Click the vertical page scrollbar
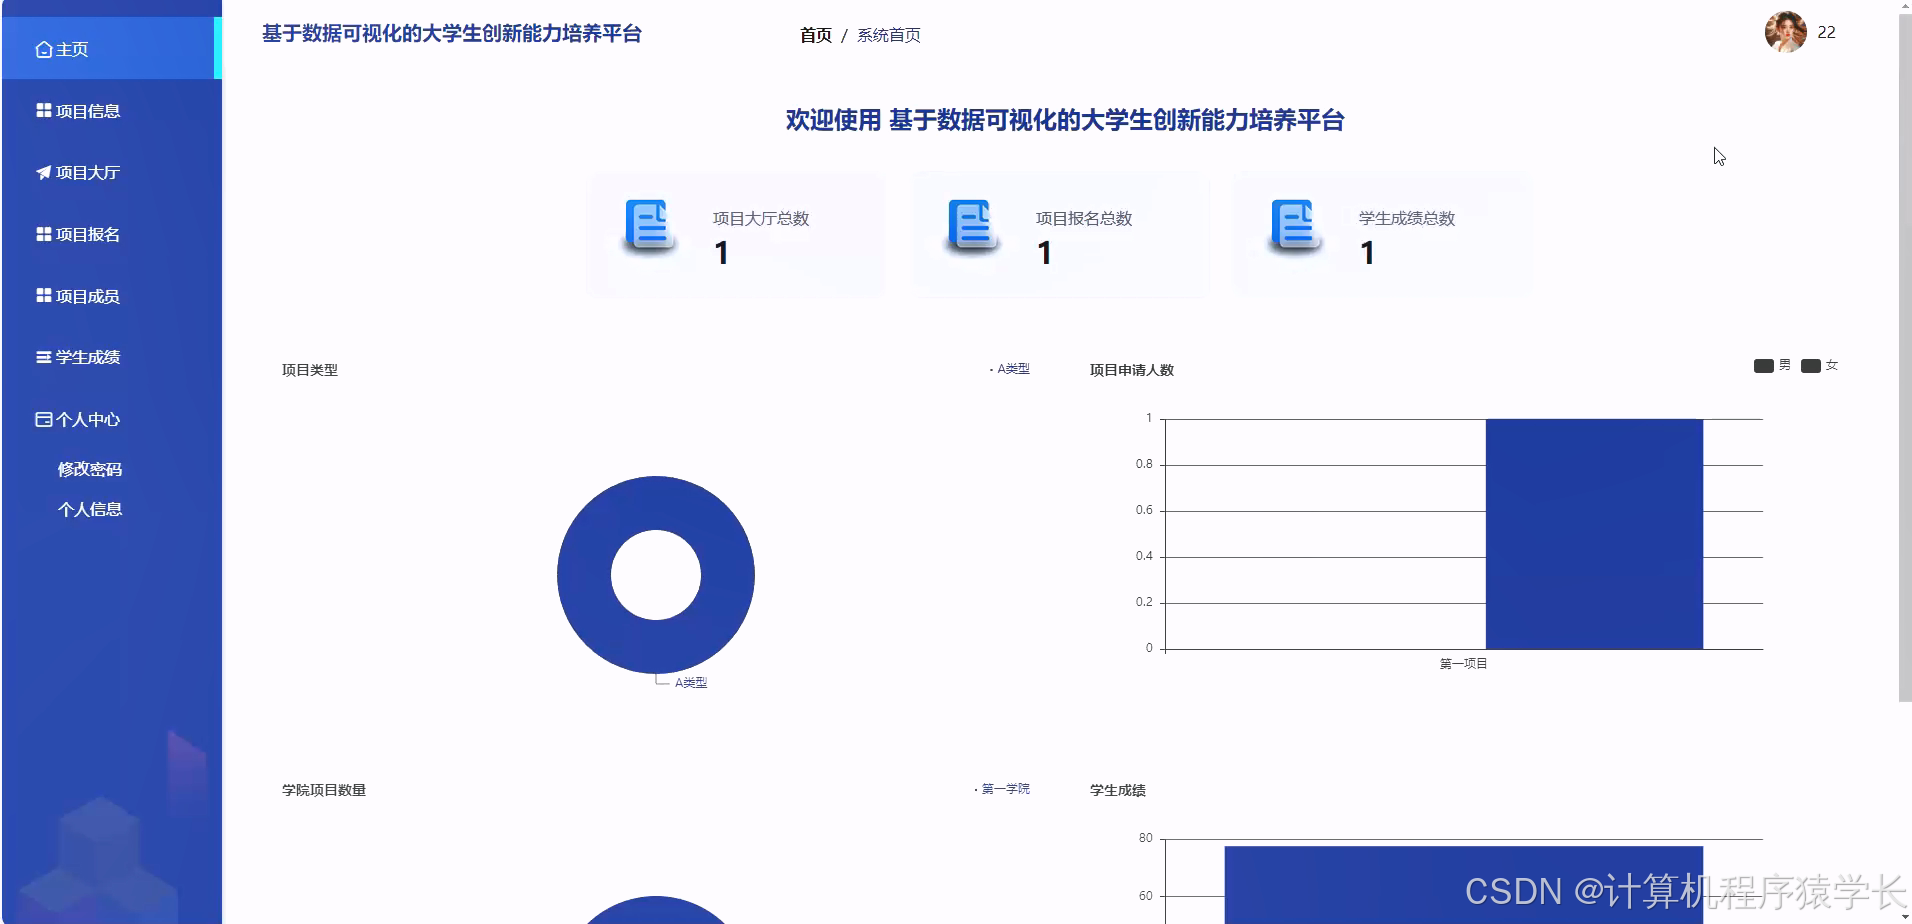The width and height of the screenshot is (1912, 924). pyautogui.click(x=1904, y=358)
